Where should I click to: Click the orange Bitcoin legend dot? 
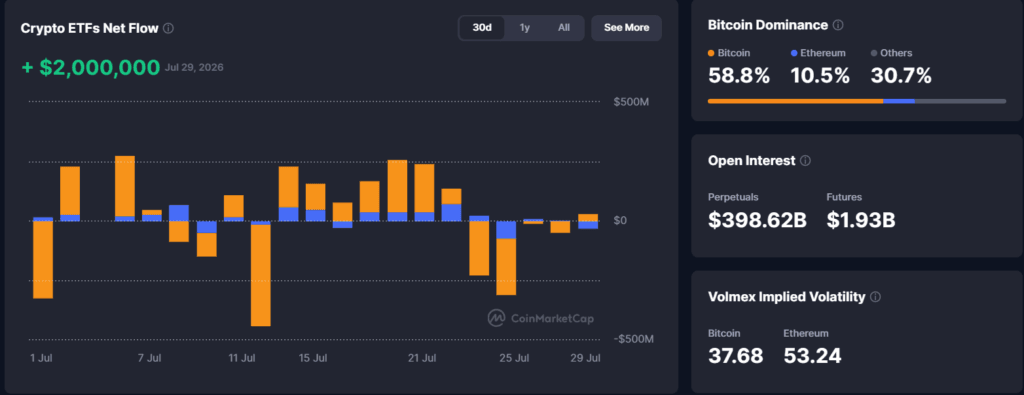click(711, 54)
